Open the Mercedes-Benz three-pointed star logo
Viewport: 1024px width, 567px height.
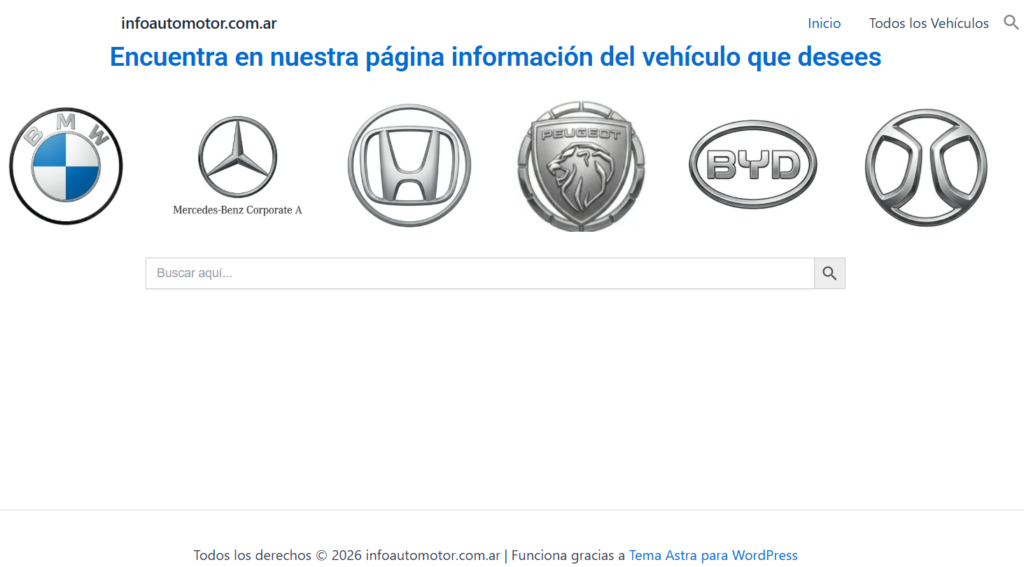(x=237, y=156)
